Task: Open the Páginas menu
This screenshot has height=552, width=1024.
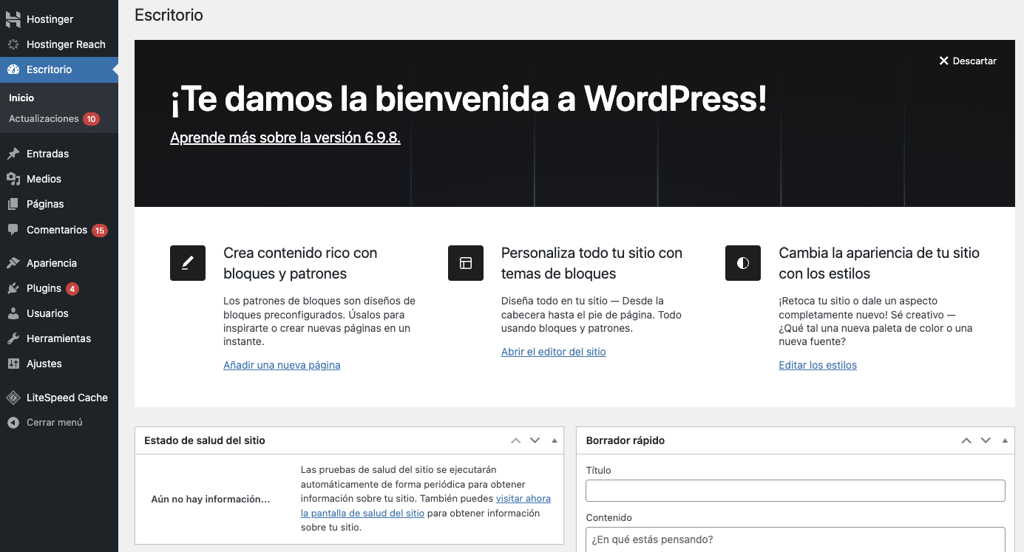Action: 59,204
